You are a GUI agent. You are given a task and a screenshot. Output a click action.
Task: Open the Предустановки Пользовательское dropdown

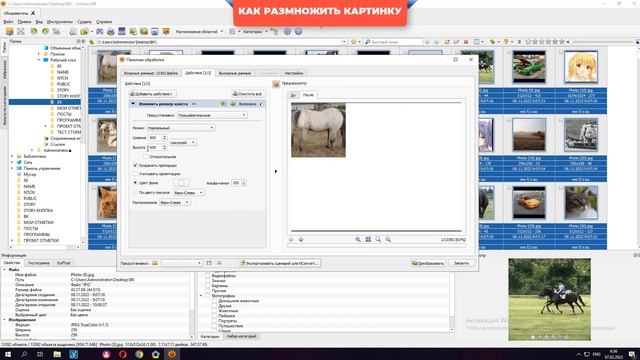[212, 116]
